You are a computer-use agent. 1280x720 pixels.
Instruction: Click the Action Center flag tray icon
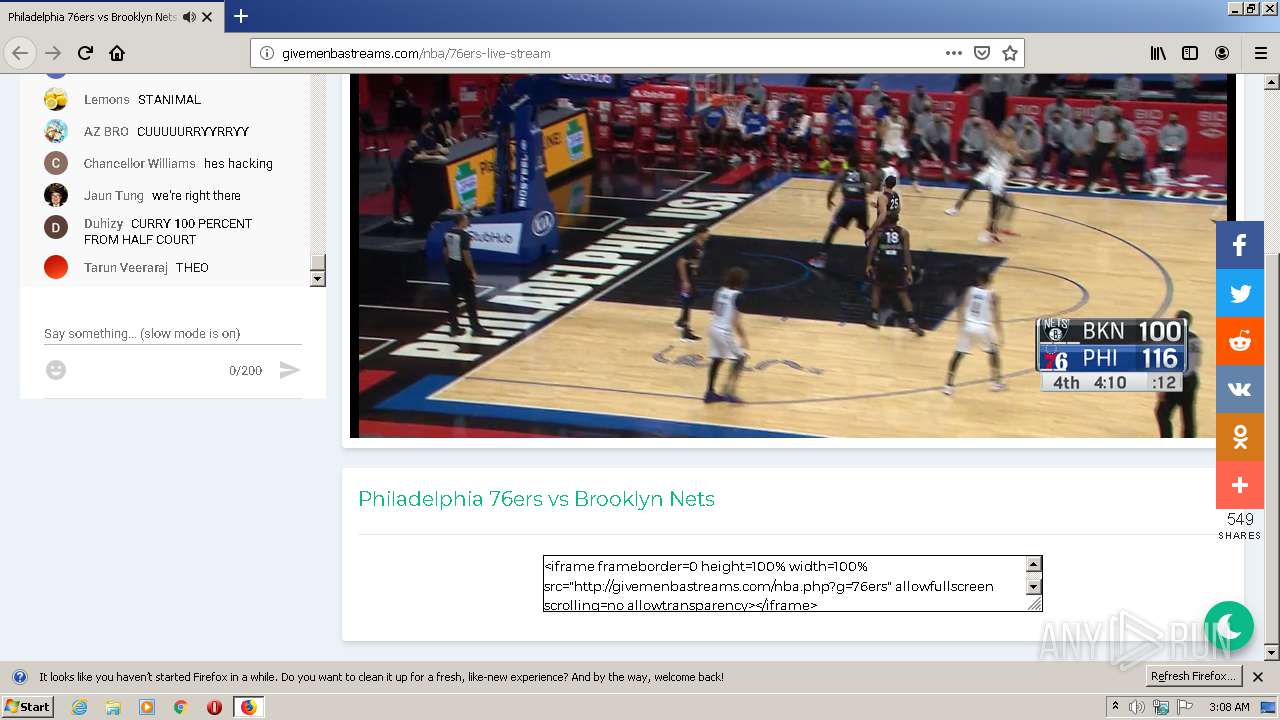click(1185, 707)
